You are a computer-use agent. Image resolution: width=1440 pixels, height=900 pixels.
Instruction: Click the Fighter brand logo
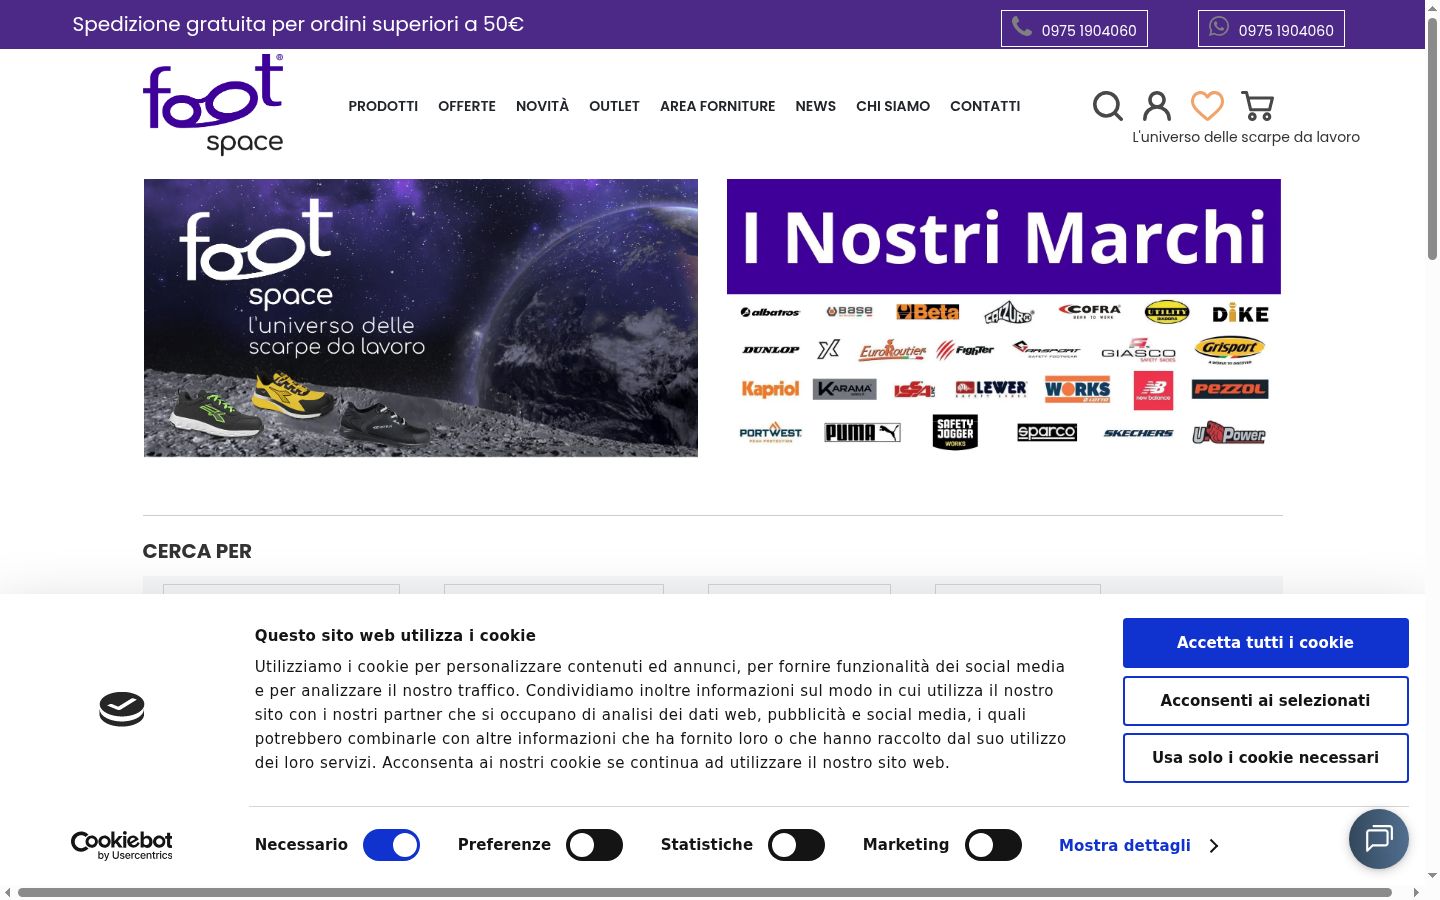pos(966,350)
